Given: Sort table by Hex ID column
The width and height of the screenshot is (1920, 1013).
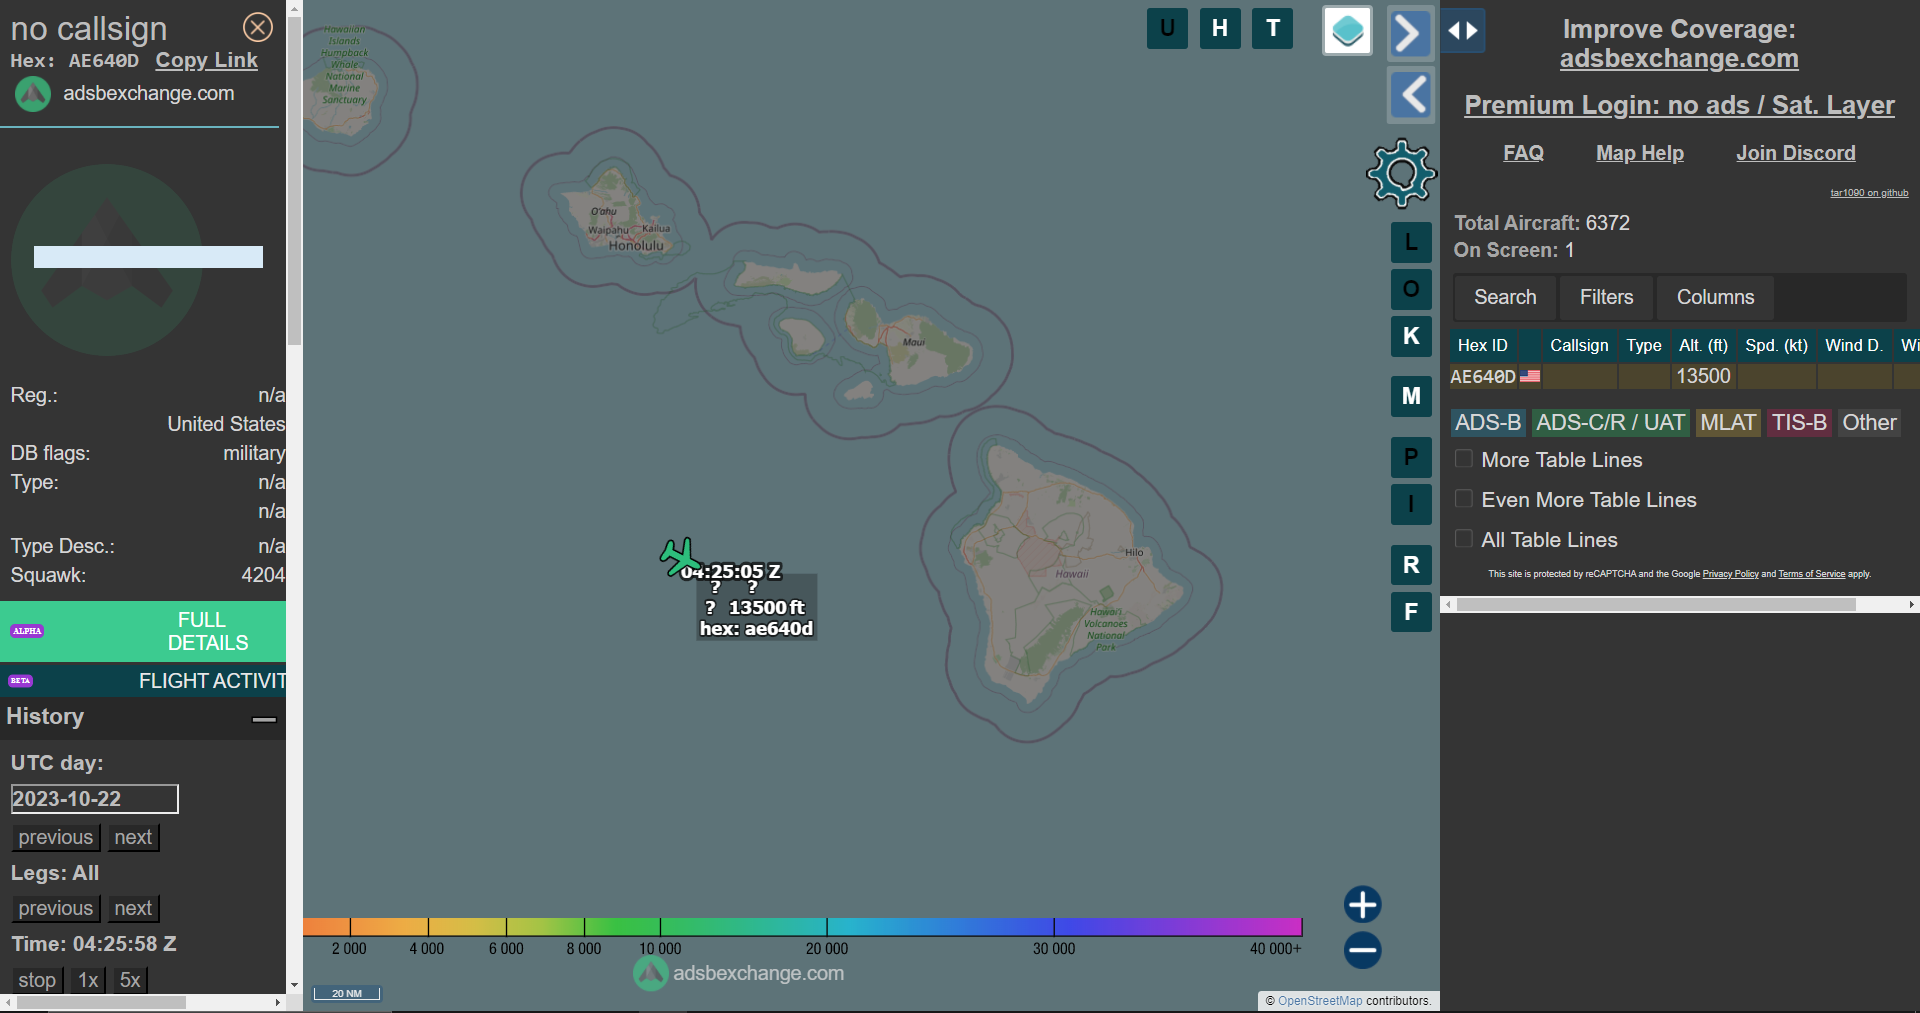Looking at the screenshot, I should [x=1482, y=345].
